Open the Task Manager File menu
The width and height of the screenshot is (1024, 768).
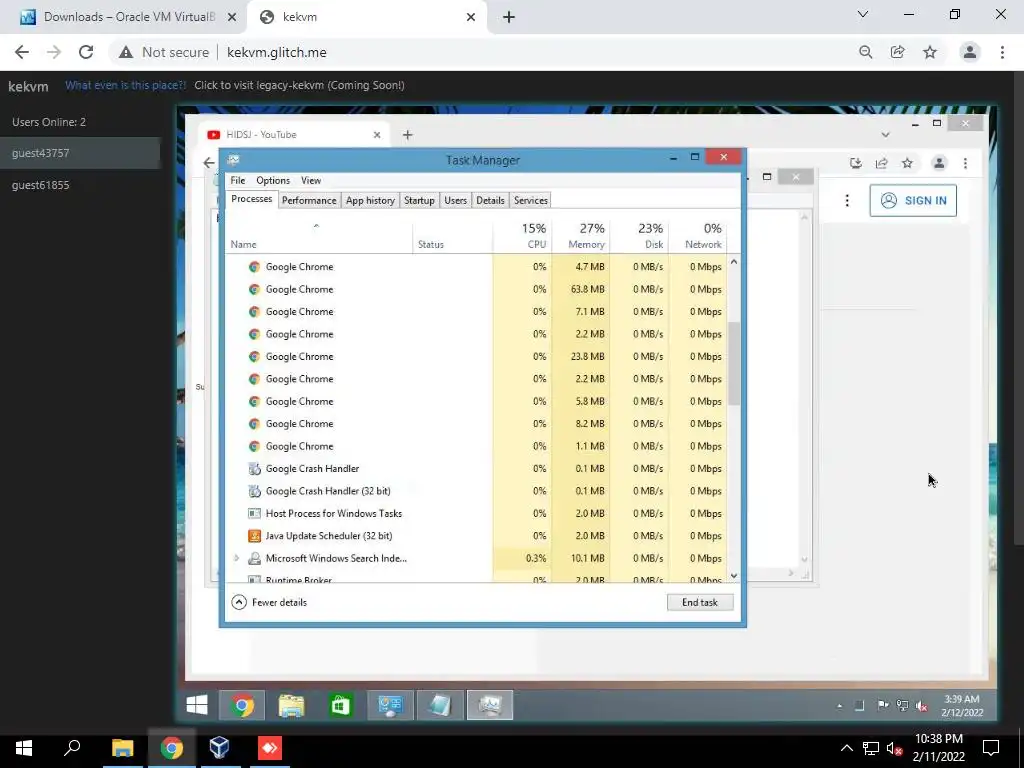pos(238,180)
